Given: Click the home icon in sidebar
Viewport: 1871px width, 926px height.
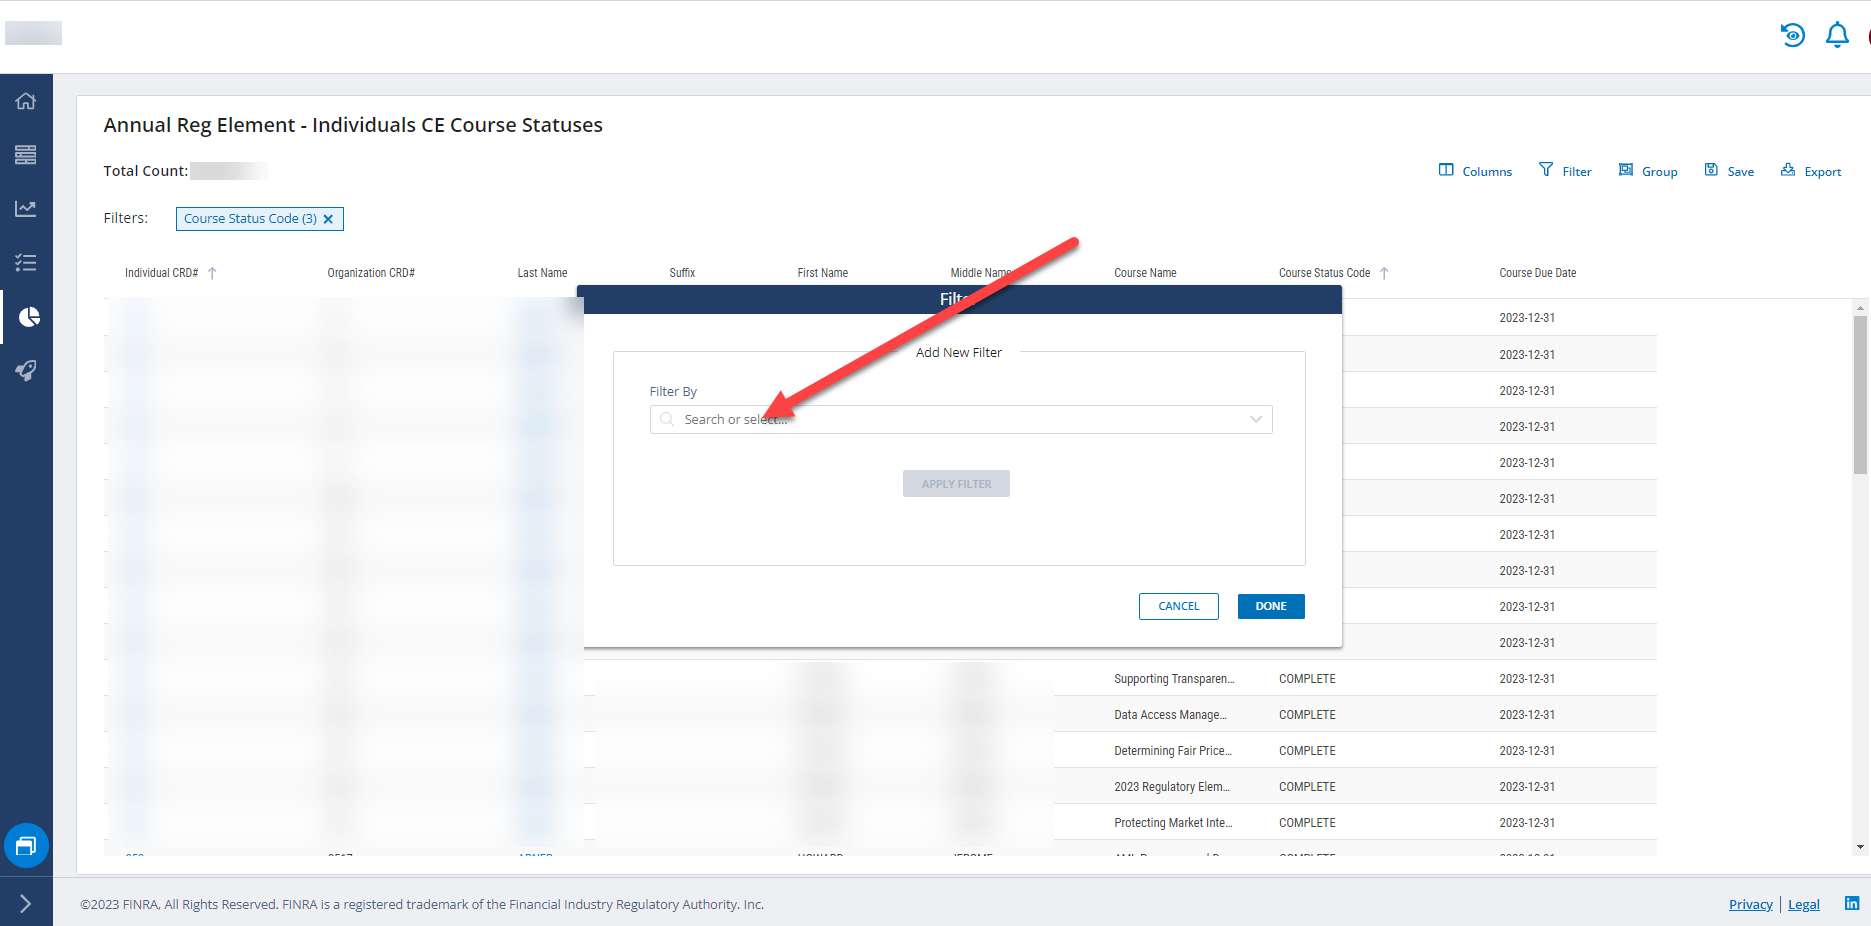Looking at the screenshot, I should (x=26, y=101).
